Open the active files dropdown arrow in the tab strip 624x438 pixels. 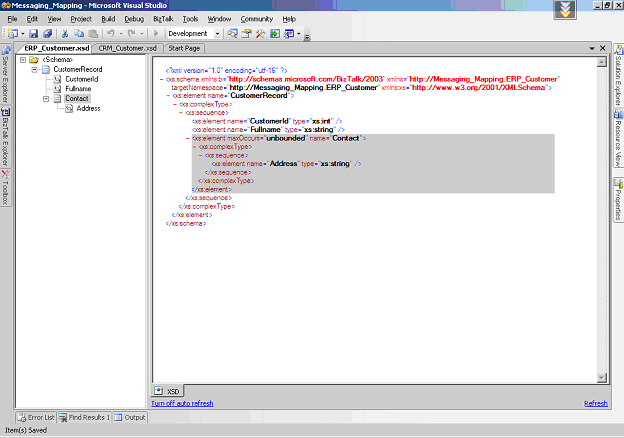[x=592, y=49]
